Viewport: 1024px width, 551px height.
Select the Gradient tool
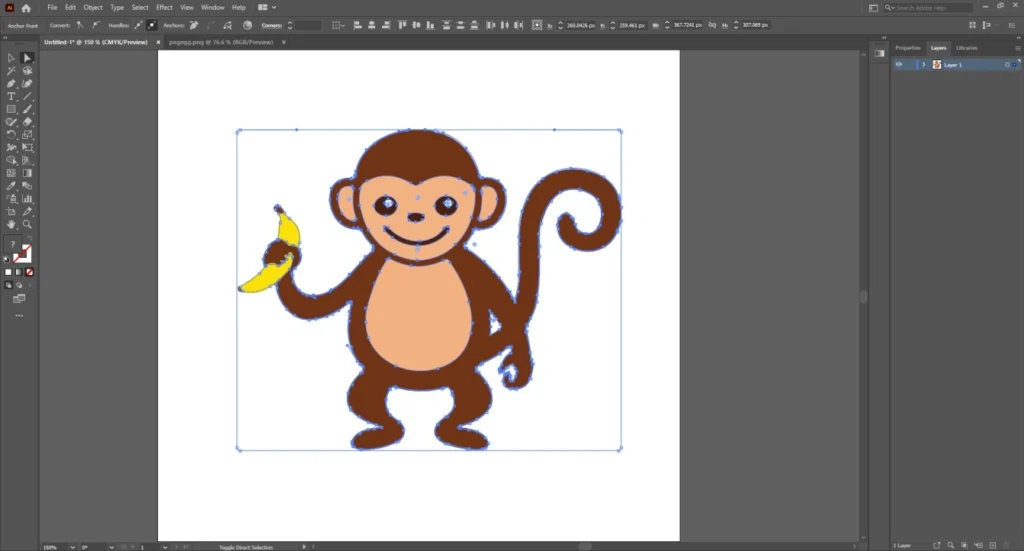pos(27,173)
